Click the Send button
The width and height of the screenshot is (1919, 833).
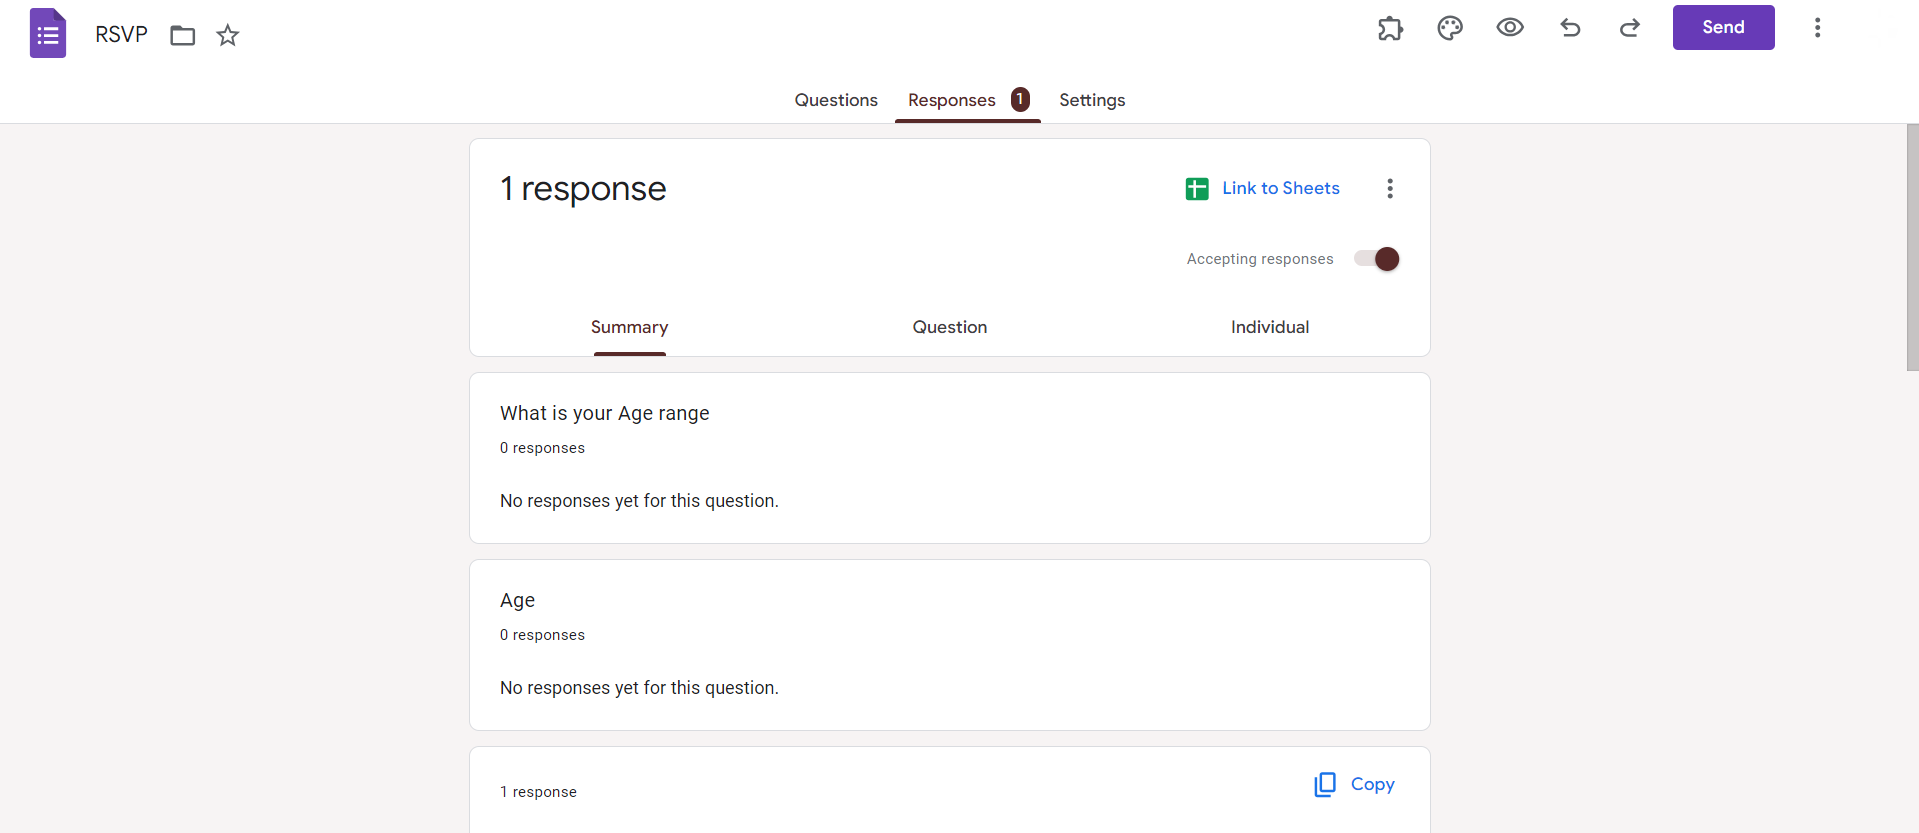coord(1723,28)
